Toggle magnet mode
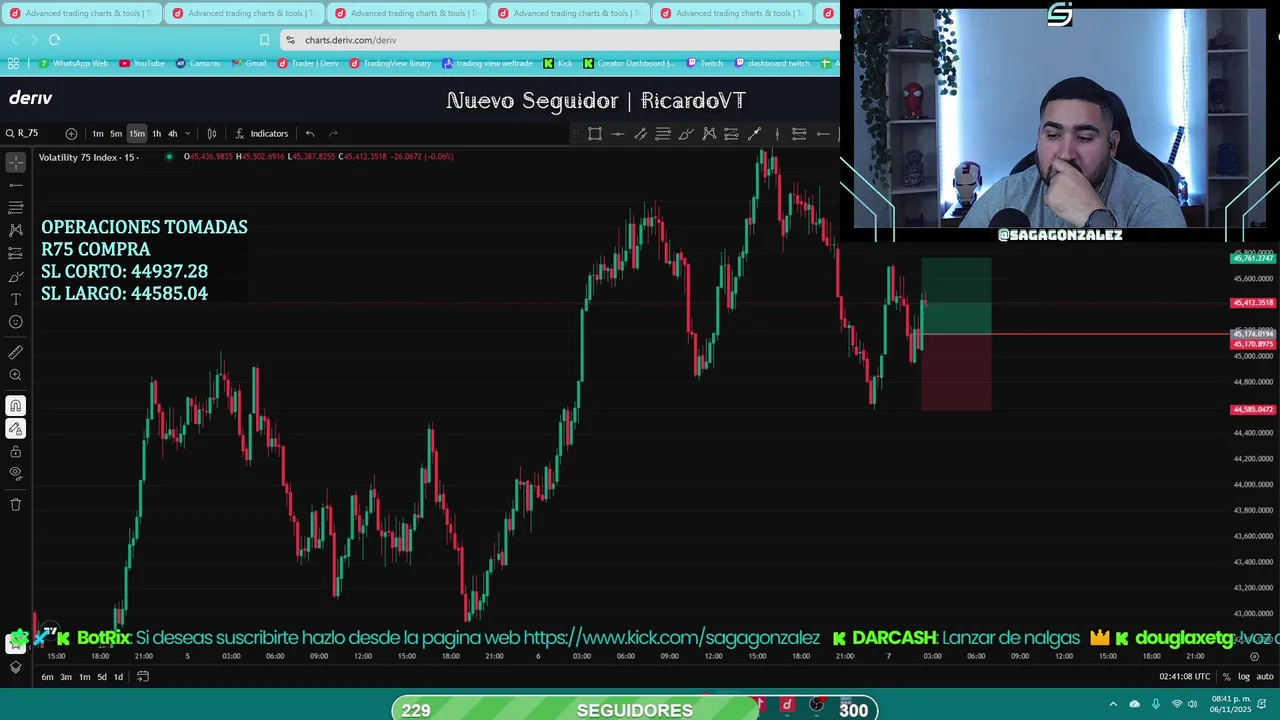1280x720 pixels. point(15,406)
